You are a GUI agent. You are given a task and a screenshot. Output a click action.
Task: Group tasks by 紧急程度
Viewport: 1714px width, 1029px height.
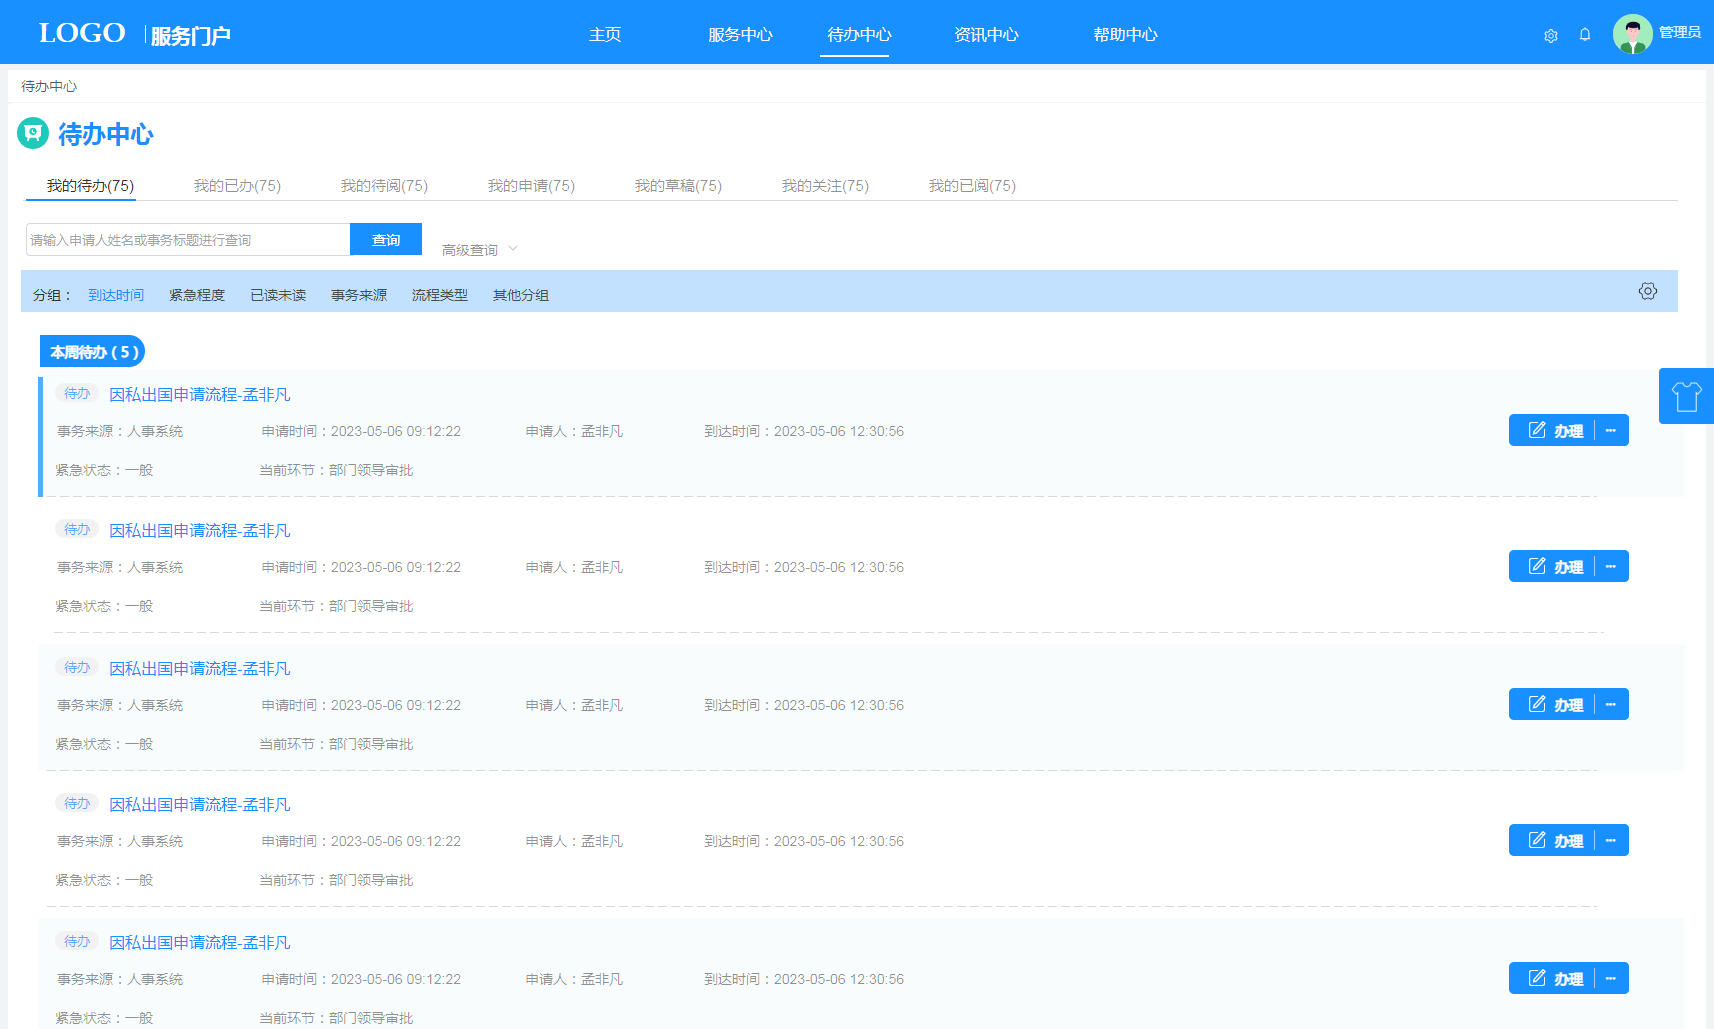tap(197, 295)
